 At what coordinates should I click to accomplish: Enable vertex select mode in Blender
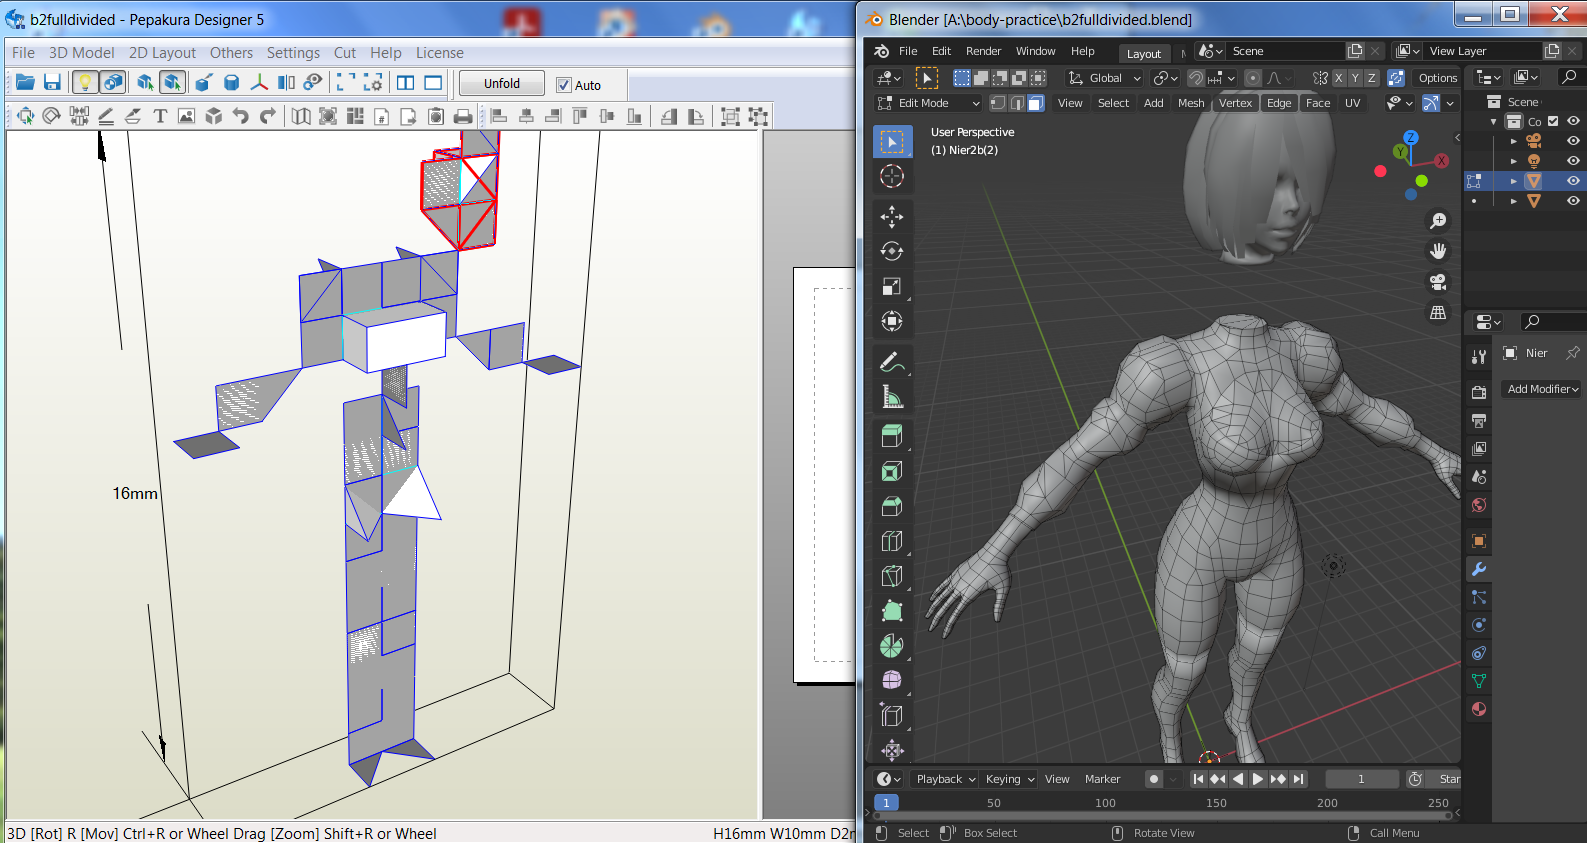[x=998, y=103]
